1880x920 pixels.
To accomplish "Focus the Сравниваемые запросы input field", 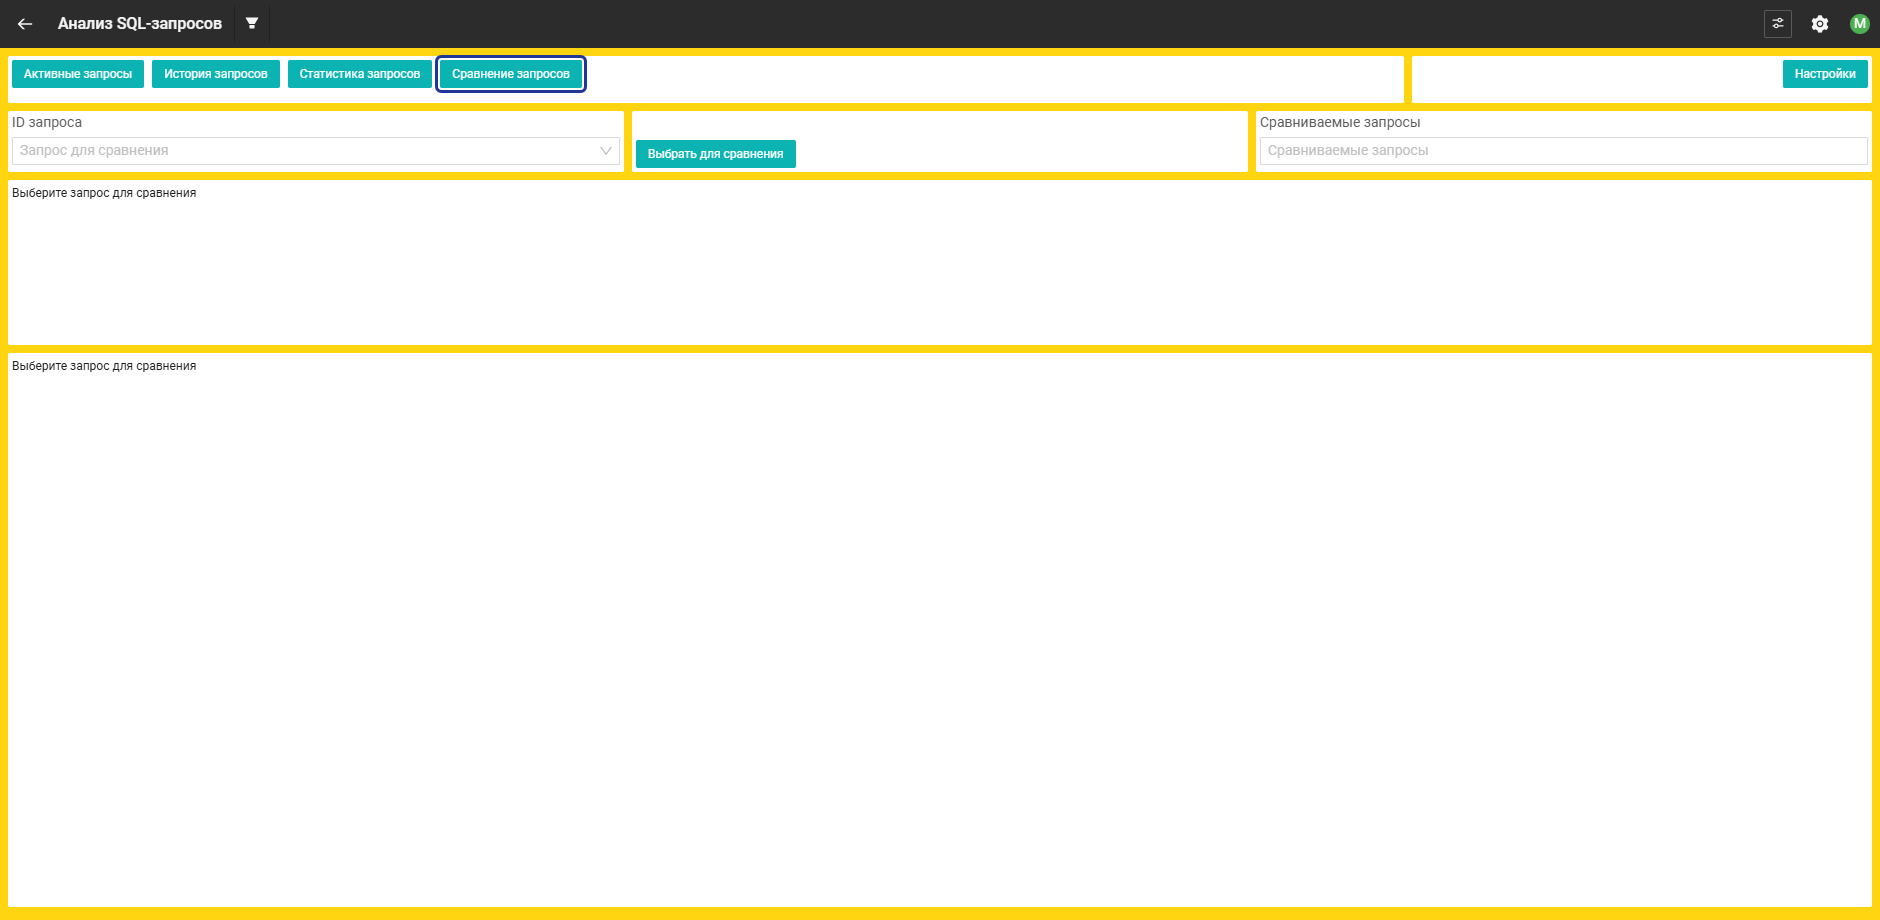I will click(x=1563, y=151).
